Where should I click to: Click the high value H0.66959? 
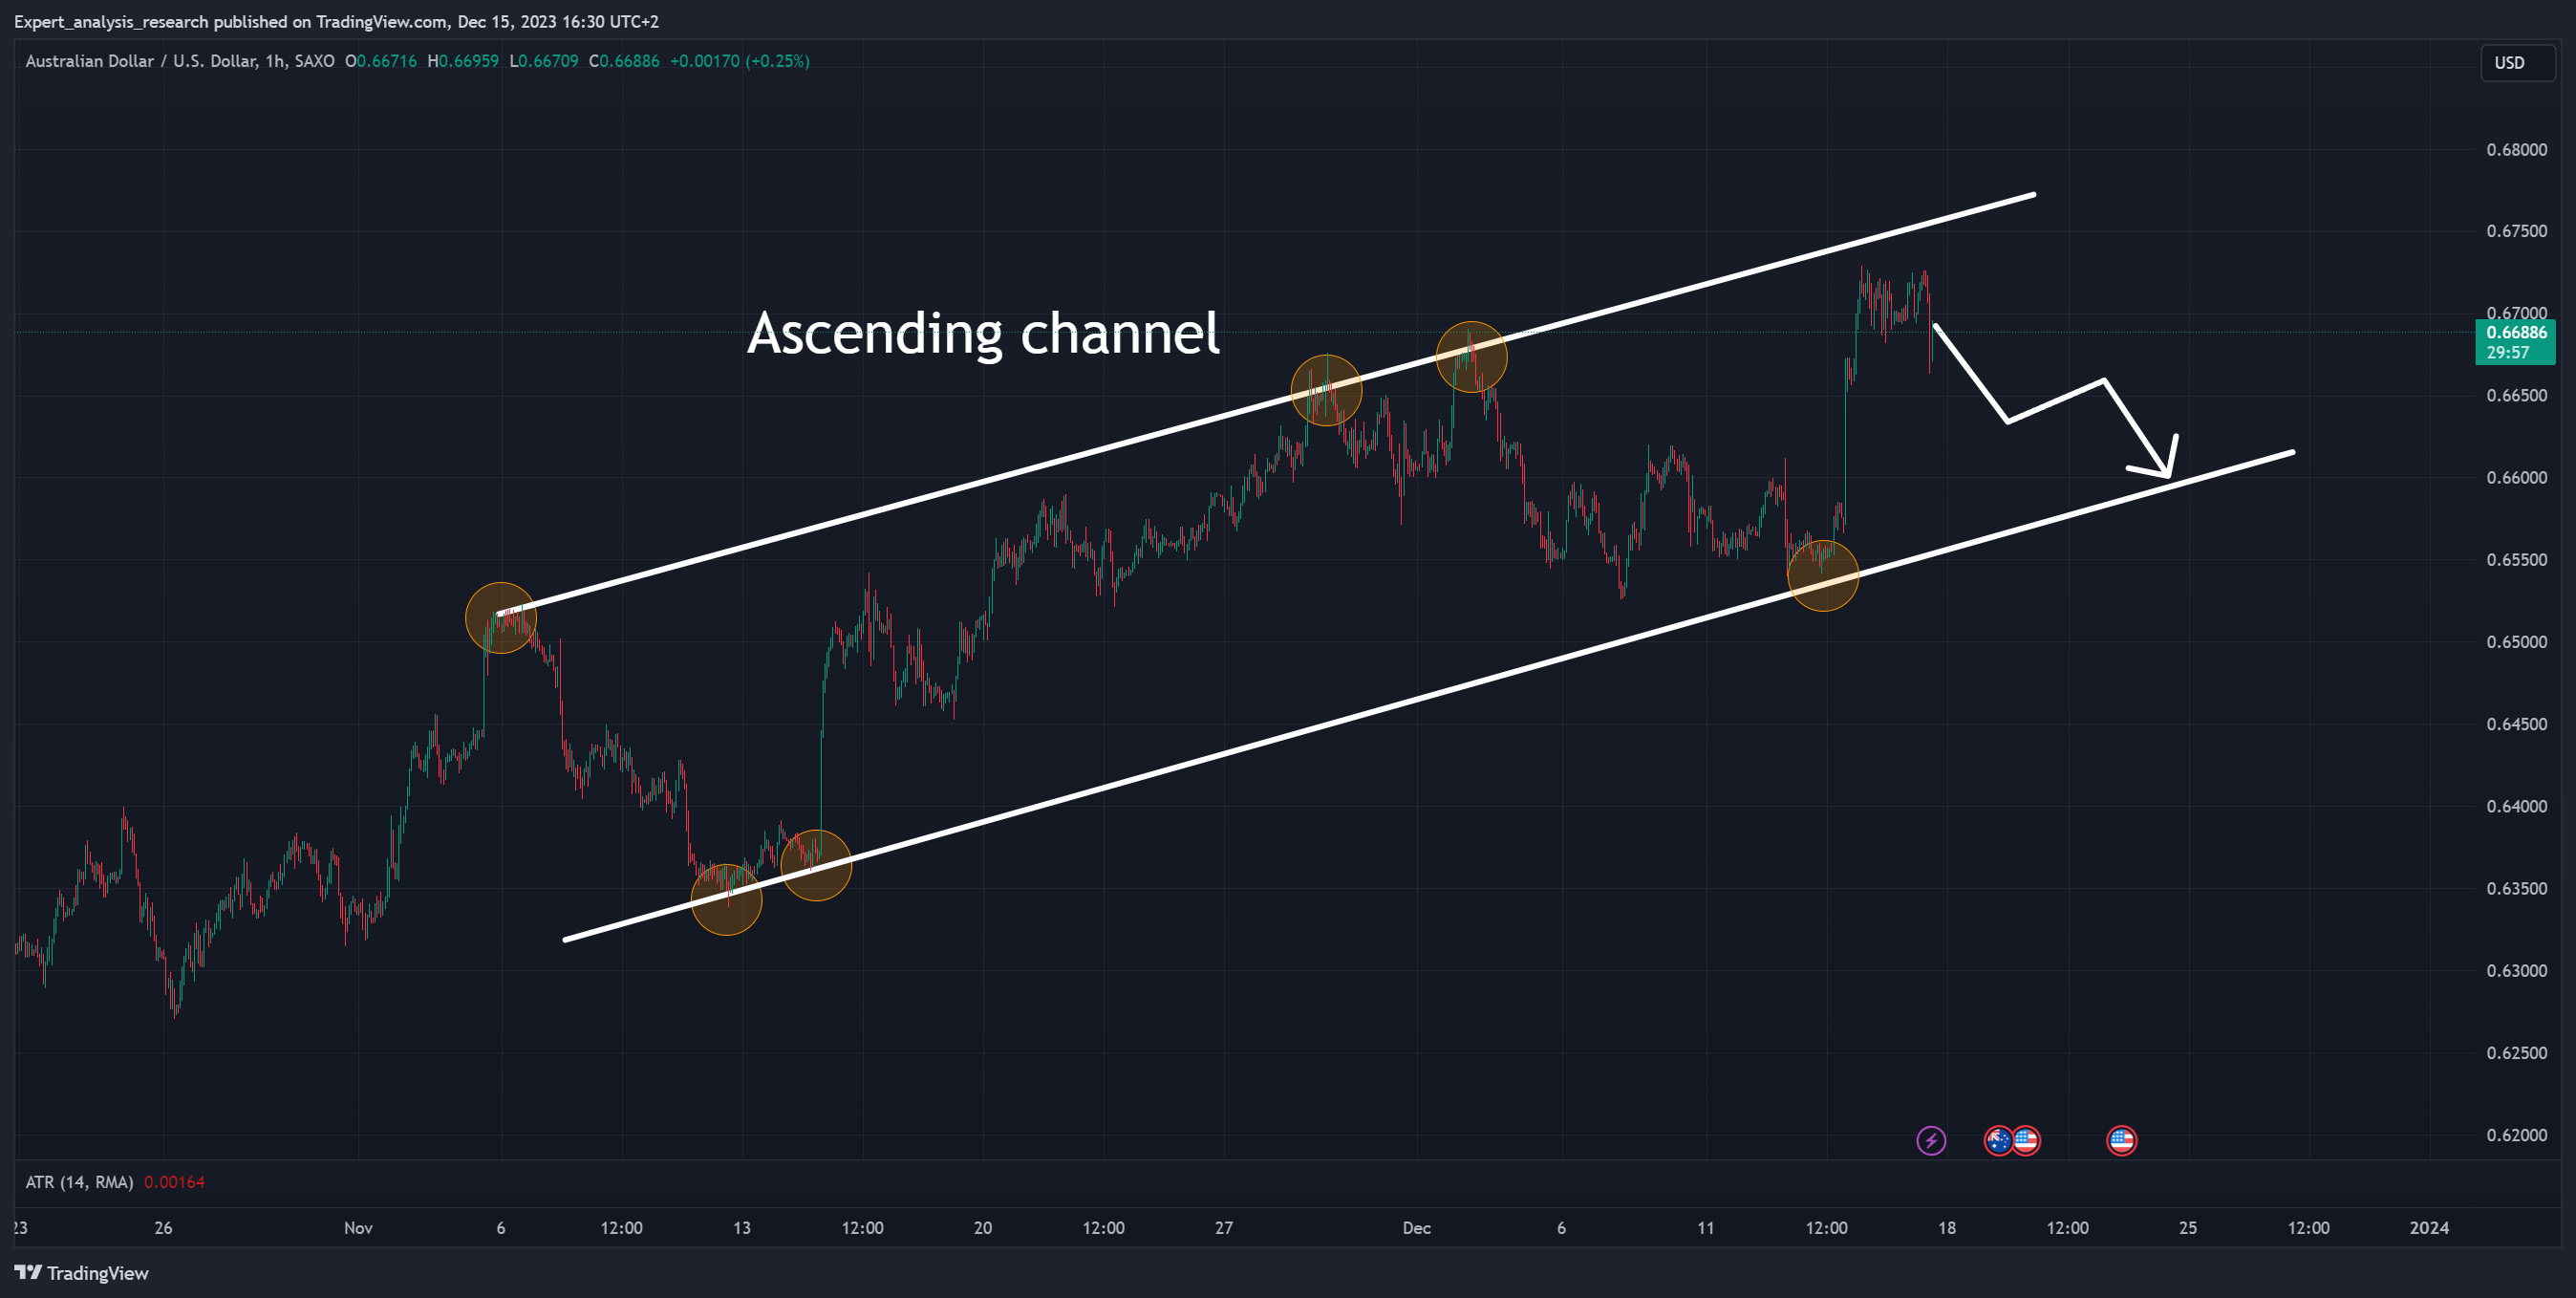click(463, 61)
